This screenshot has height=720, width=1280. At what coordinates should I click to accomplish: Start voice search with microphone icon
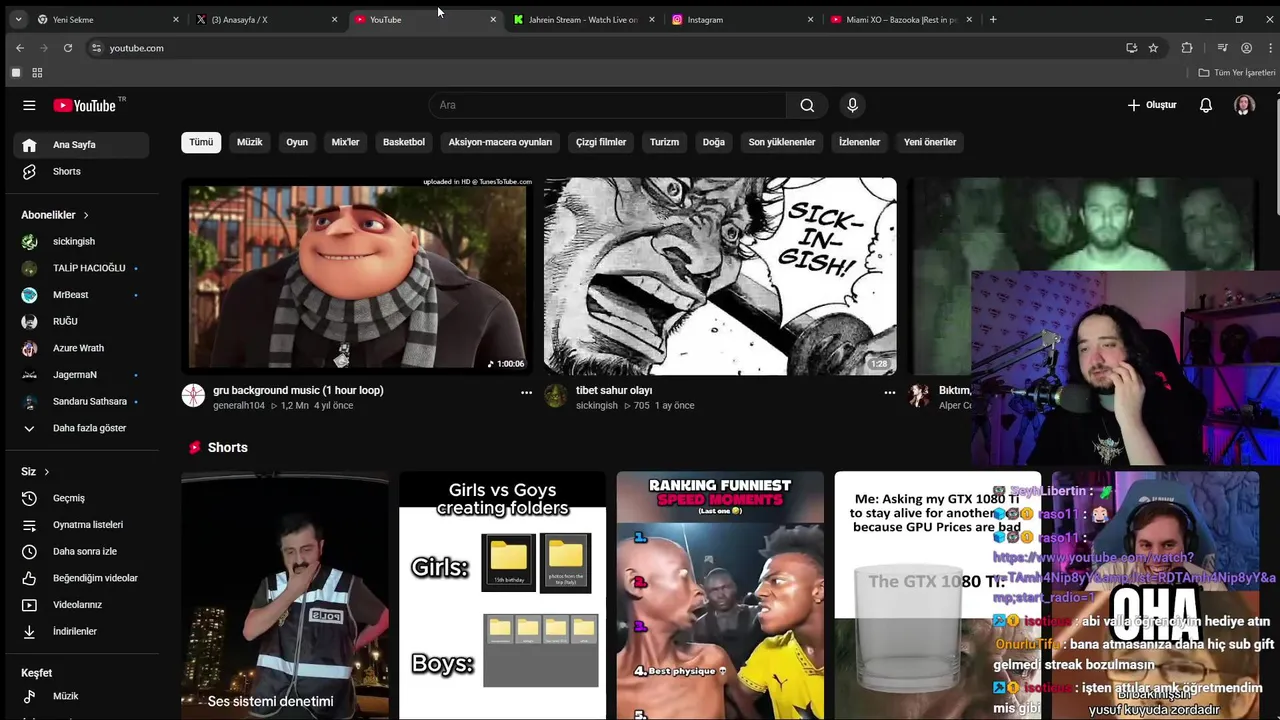(x=852, y=105)
